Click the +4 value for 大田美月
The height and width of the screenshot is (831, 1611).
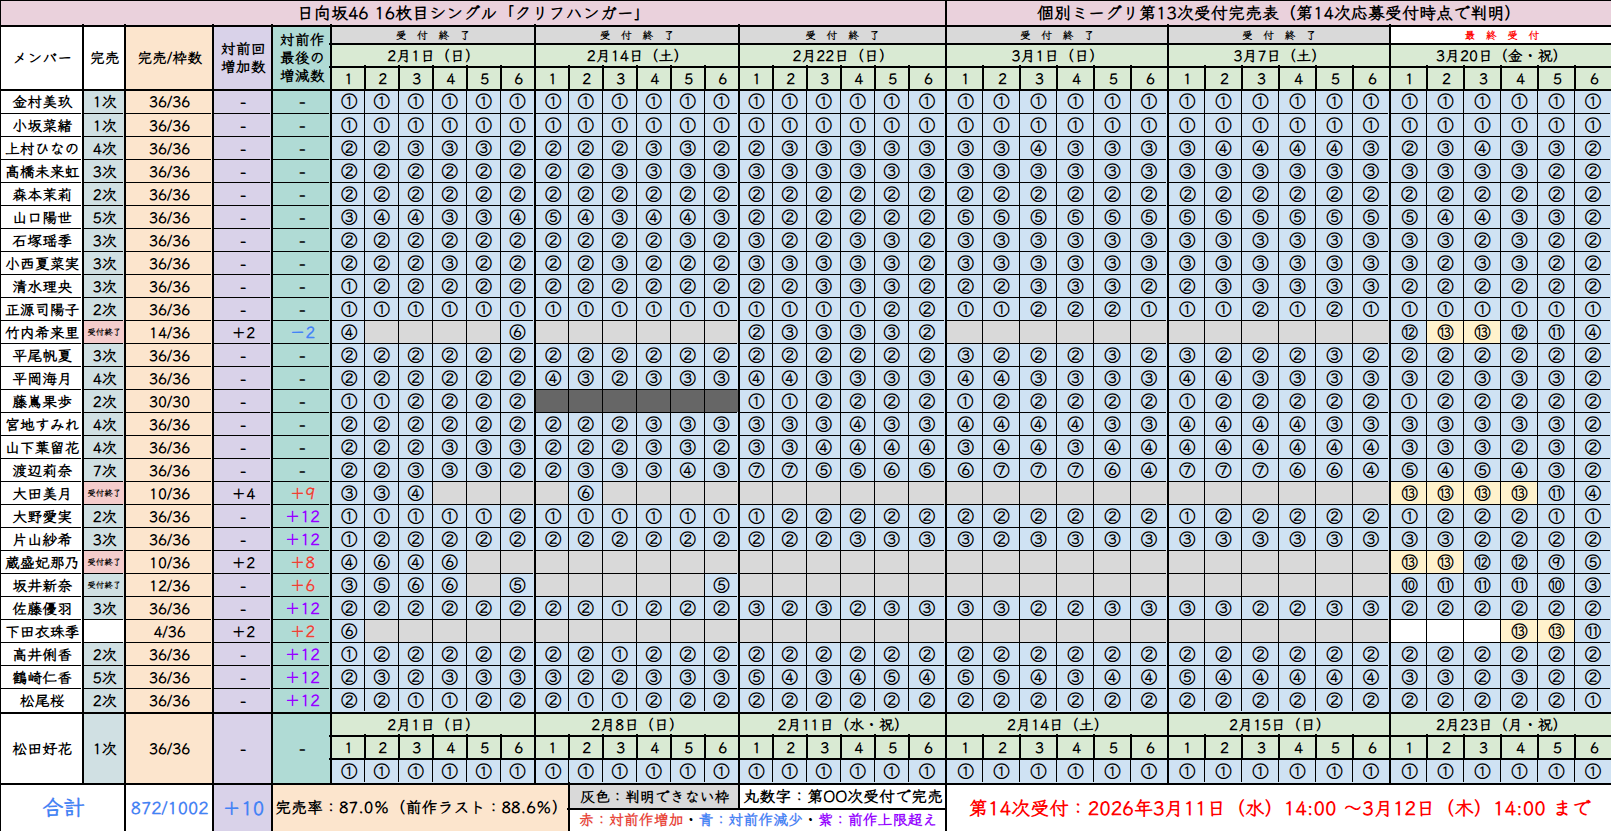[243, 494]
